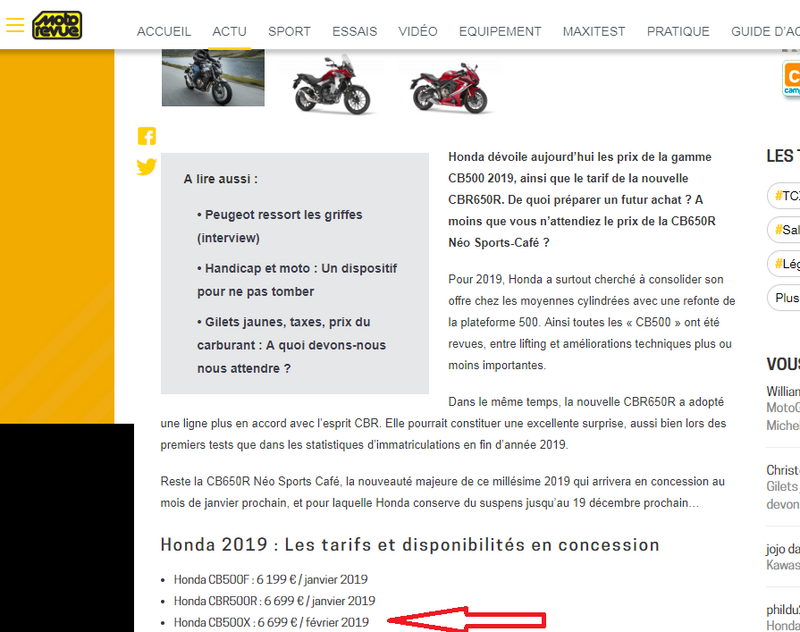This screenshot has height=632, width=800.
Task: Click the Honda CB500X price line
Action: click(x=271, y=622)
